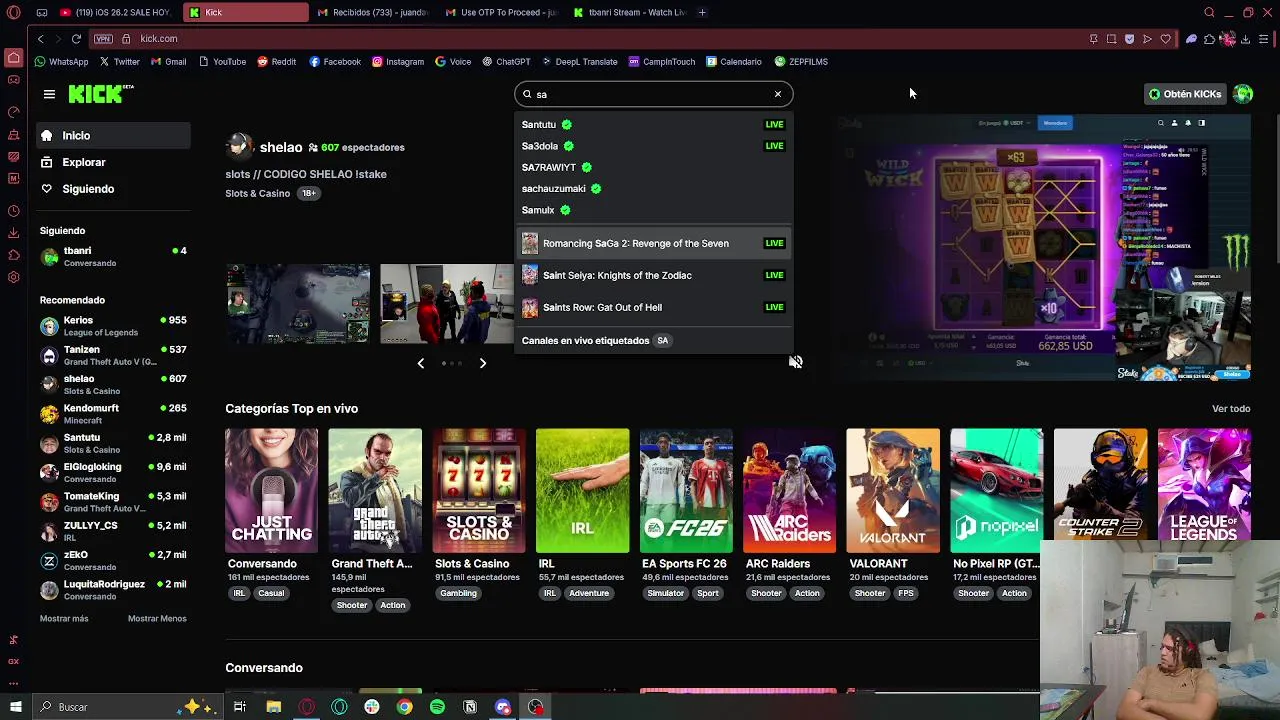
Task: Open shelao streamer name link
Action: [x=281, y=147]
